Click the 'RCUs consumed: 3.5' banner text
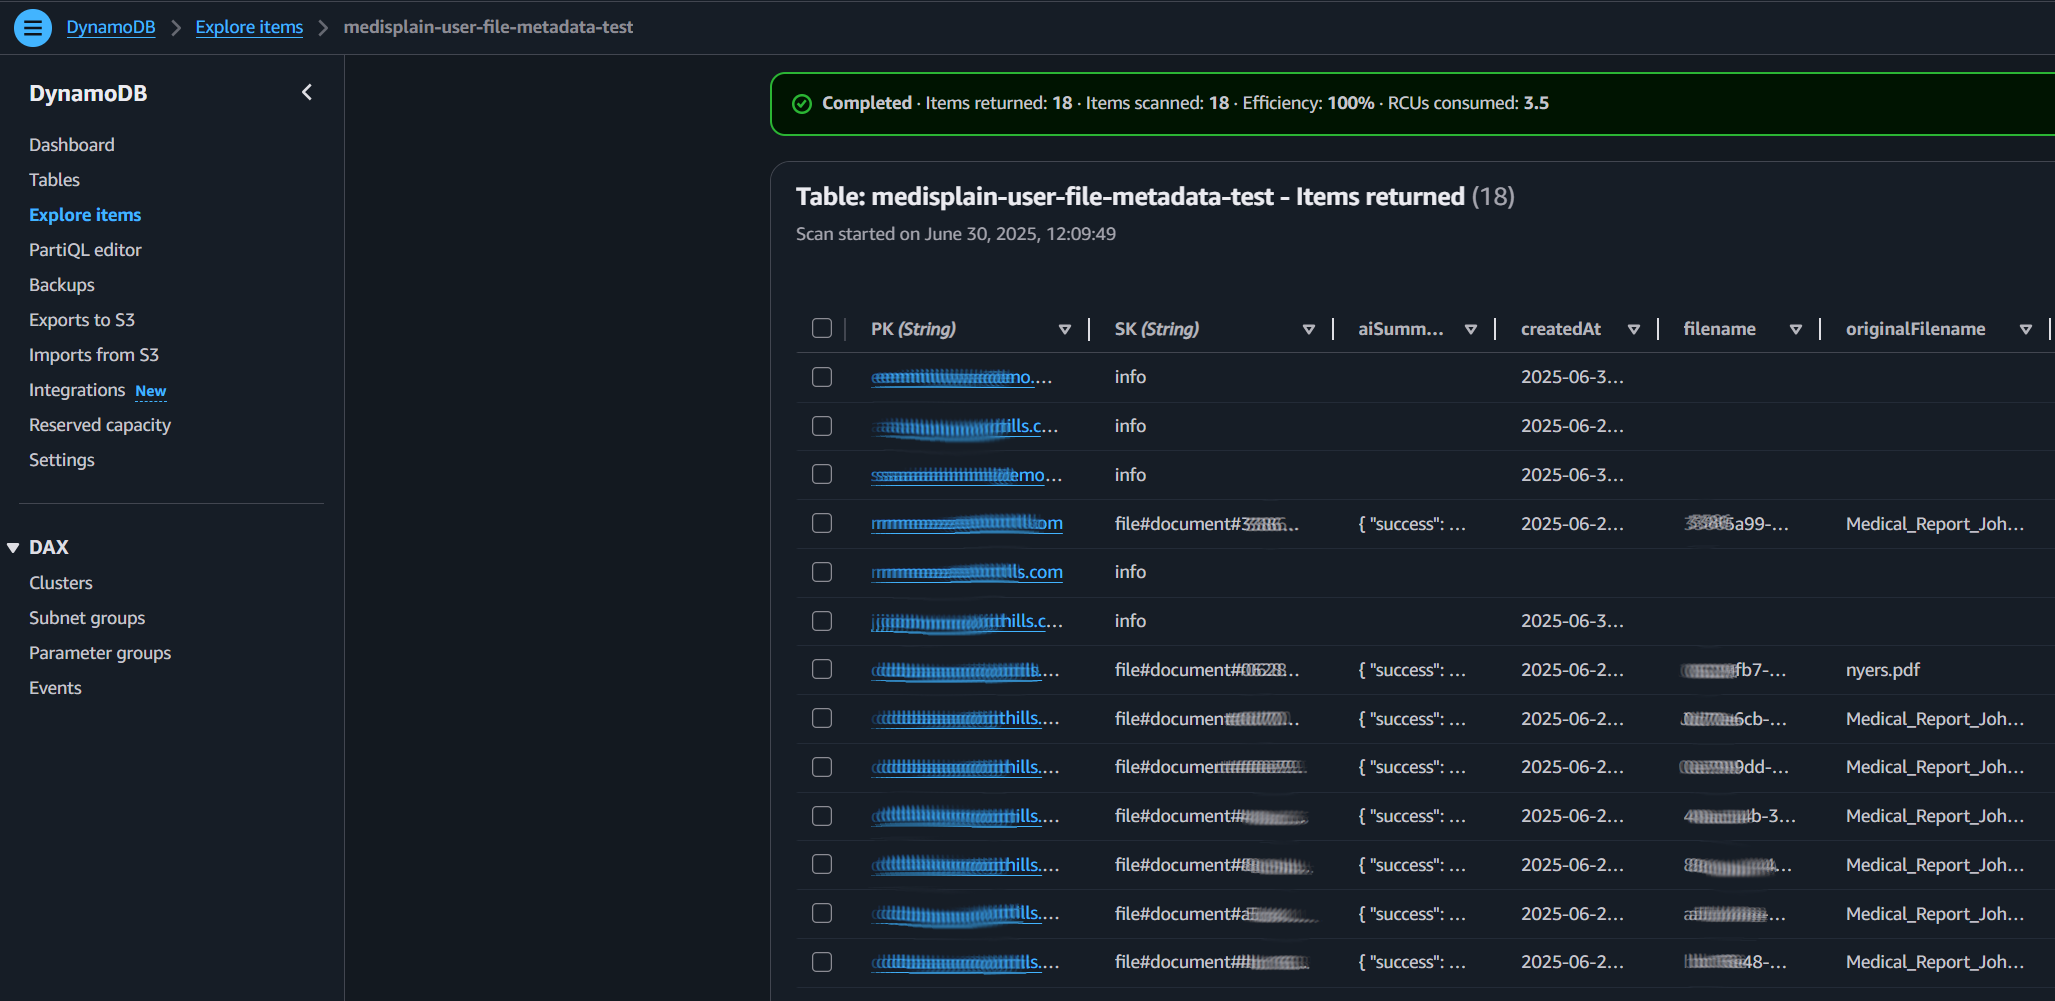This screenshot has height=1001, width=2055. coord(1468,103)
